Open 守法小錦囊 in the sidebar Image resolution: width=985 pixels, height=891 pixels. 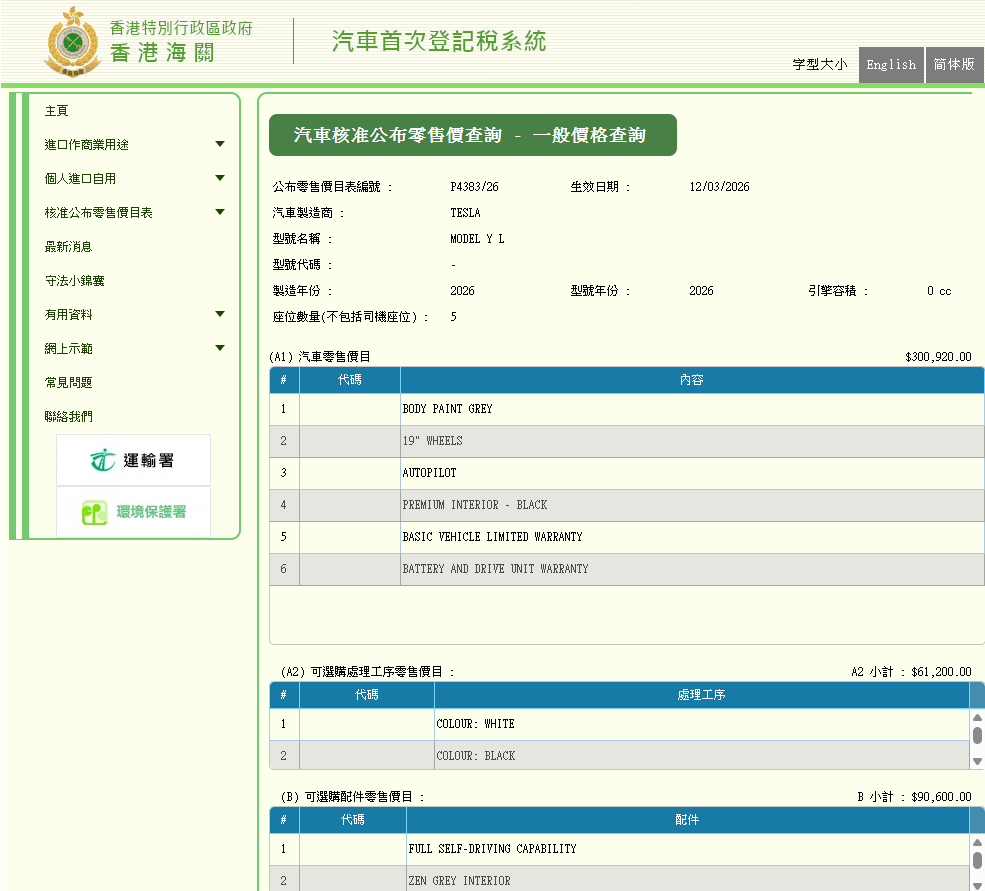pos(75,281)
